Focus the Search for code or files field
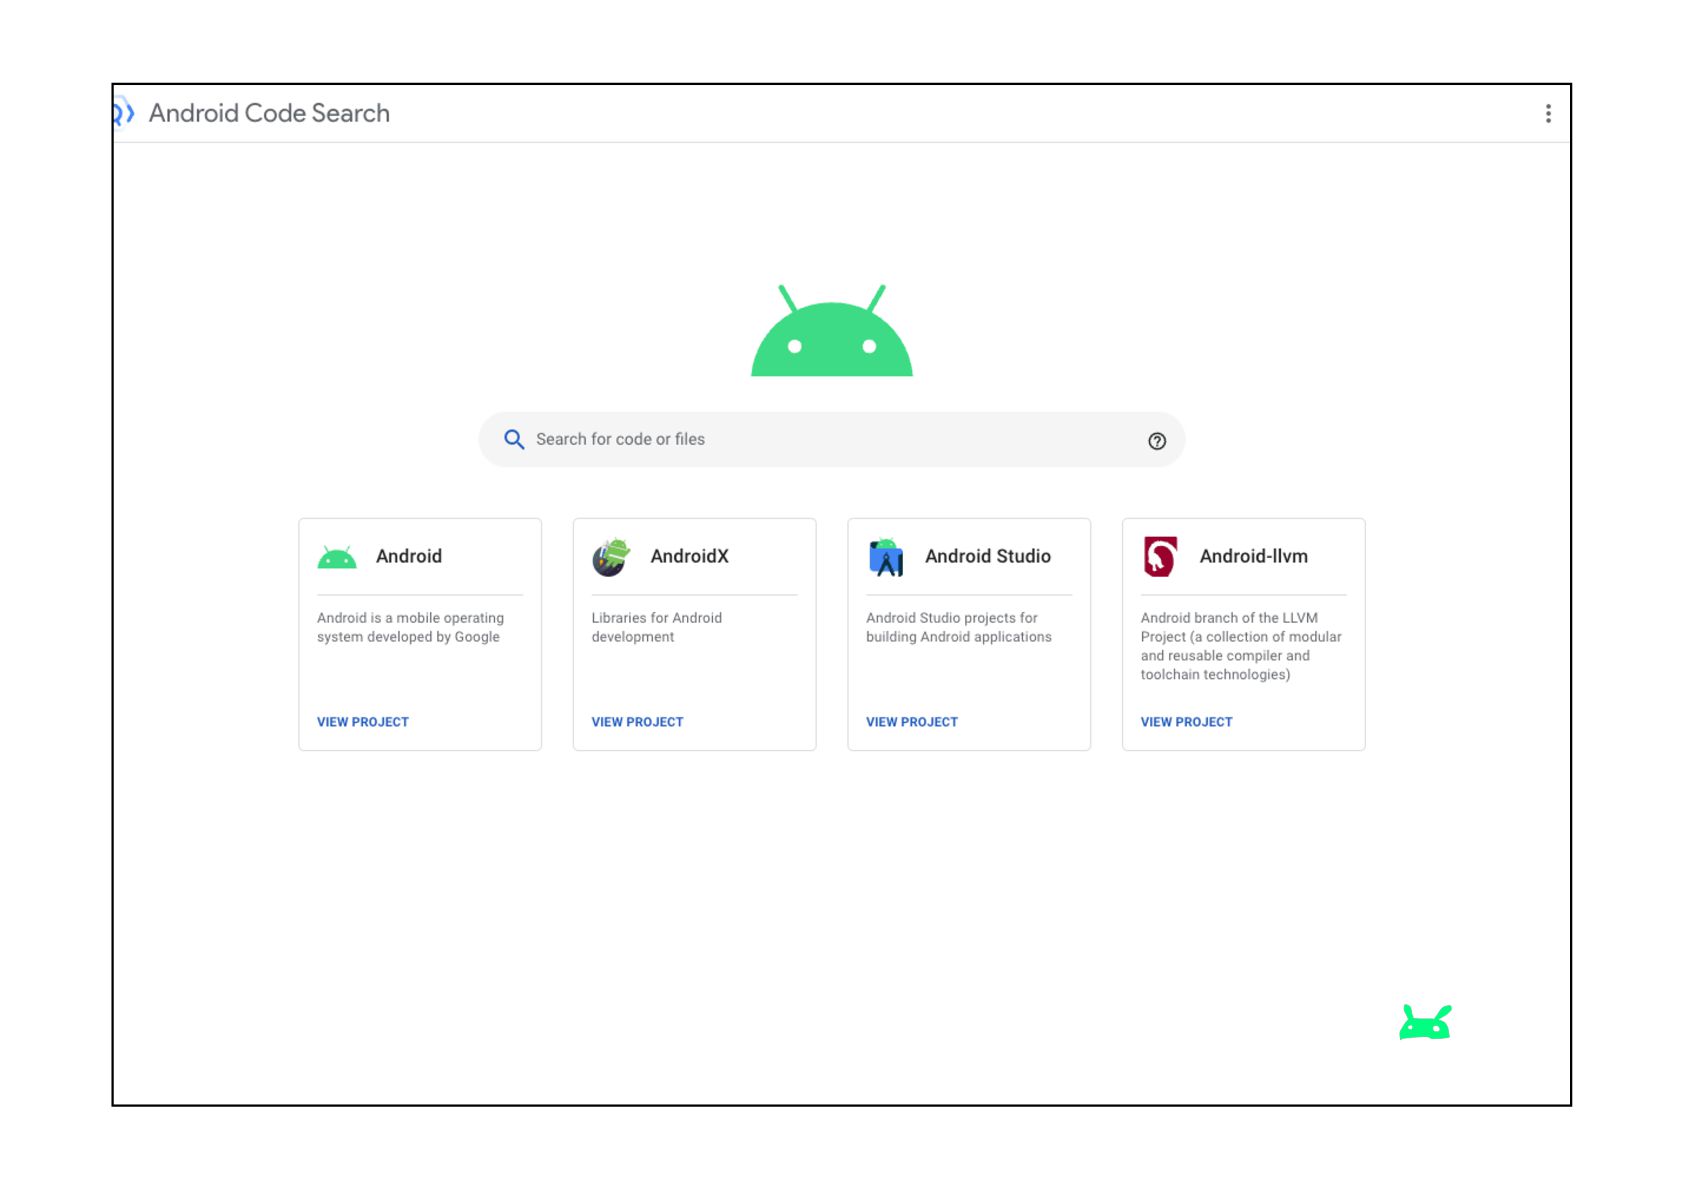Screen dimensions: 1684x1190 [x=831, y=440]
